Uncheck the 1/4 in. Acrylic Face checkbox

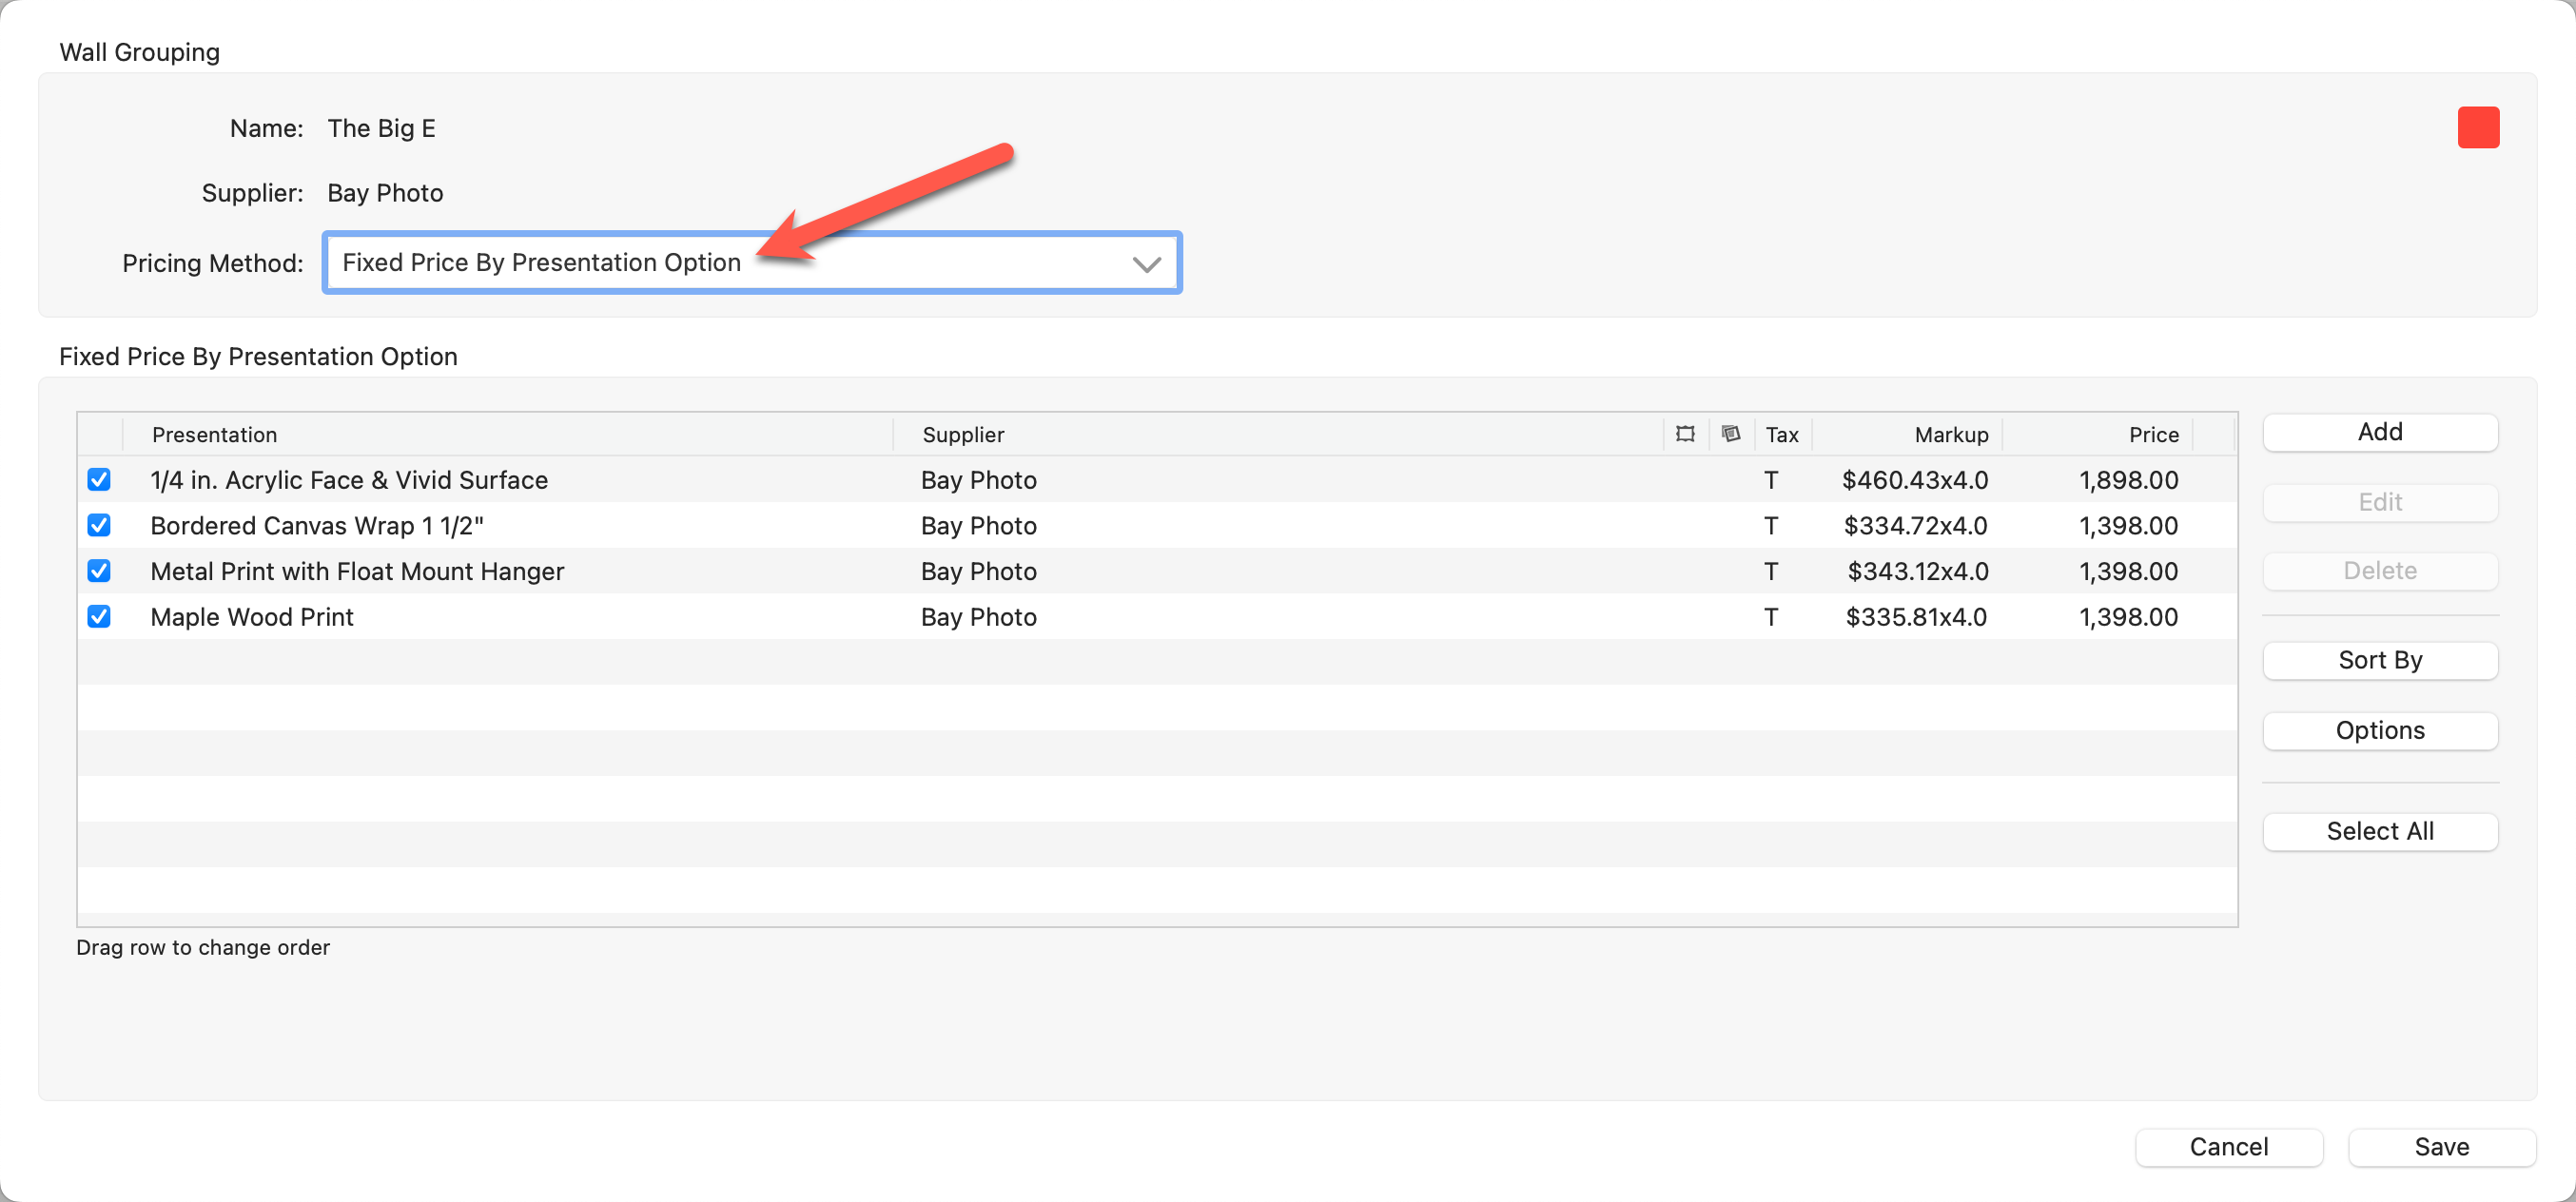pos(99,480)
